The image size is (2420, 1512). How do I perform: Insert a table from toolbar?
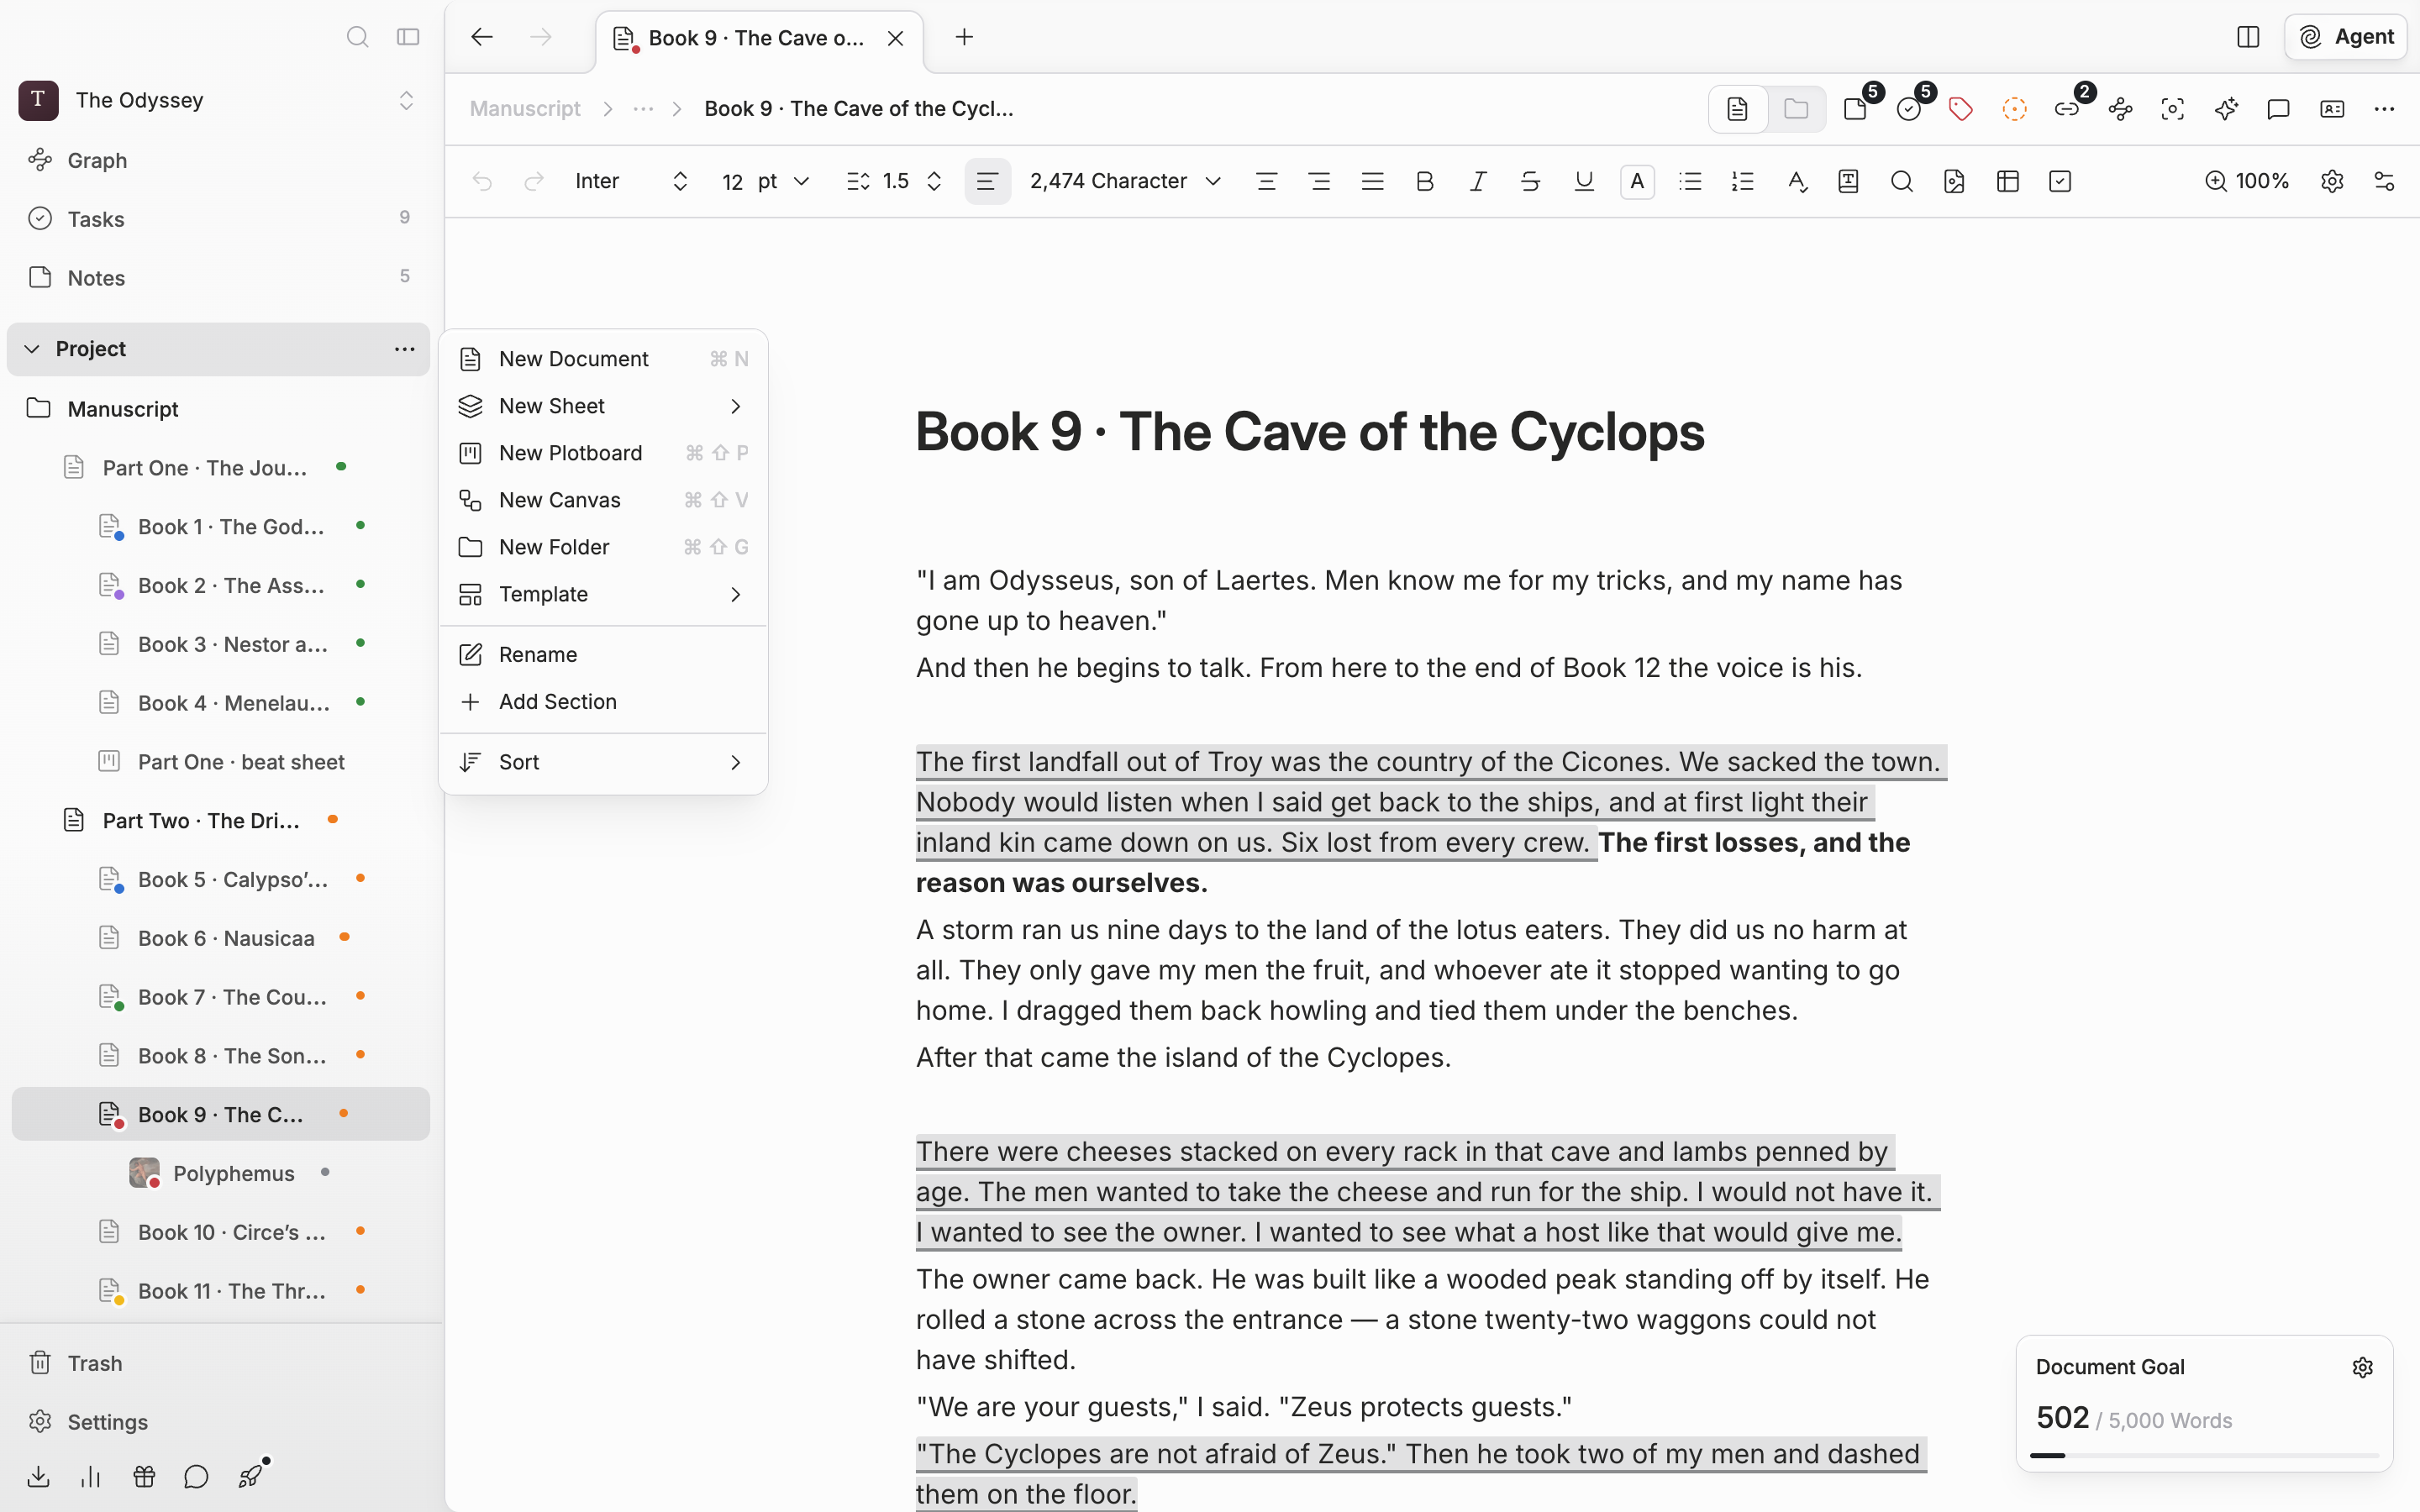point(2008,181)
